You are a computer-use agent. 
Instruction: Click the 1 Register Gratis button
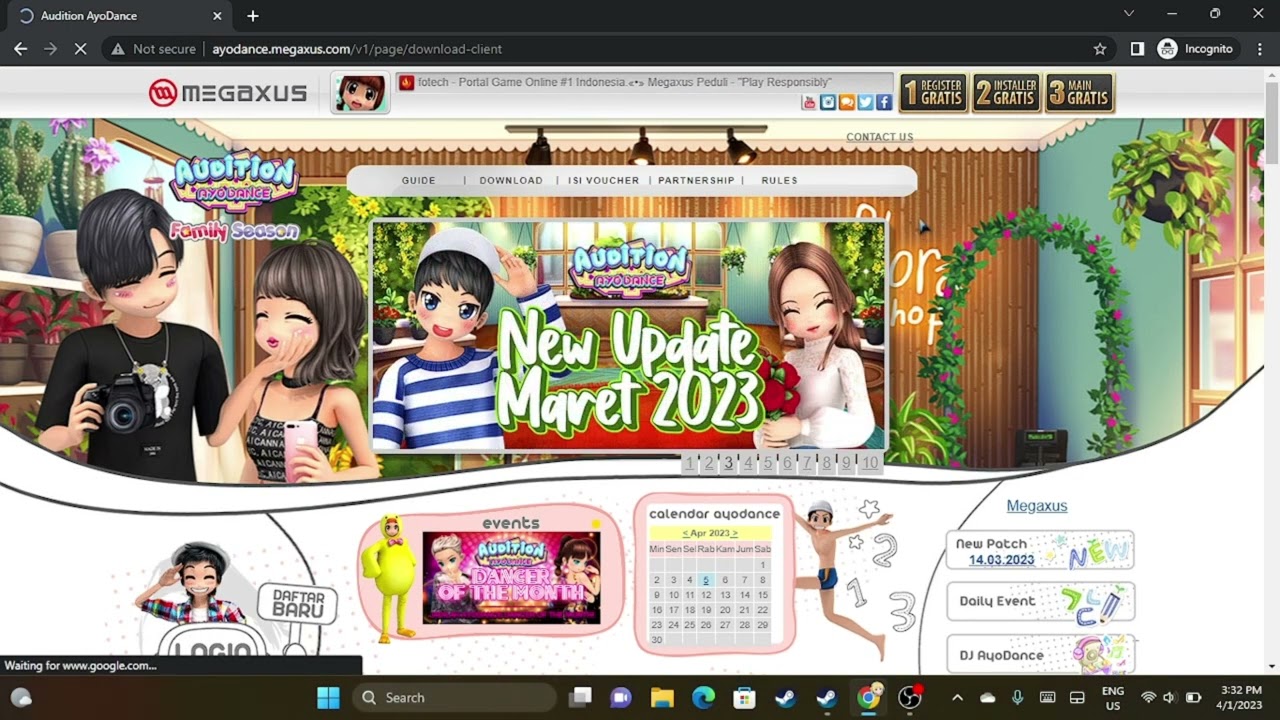coord(933,93)
